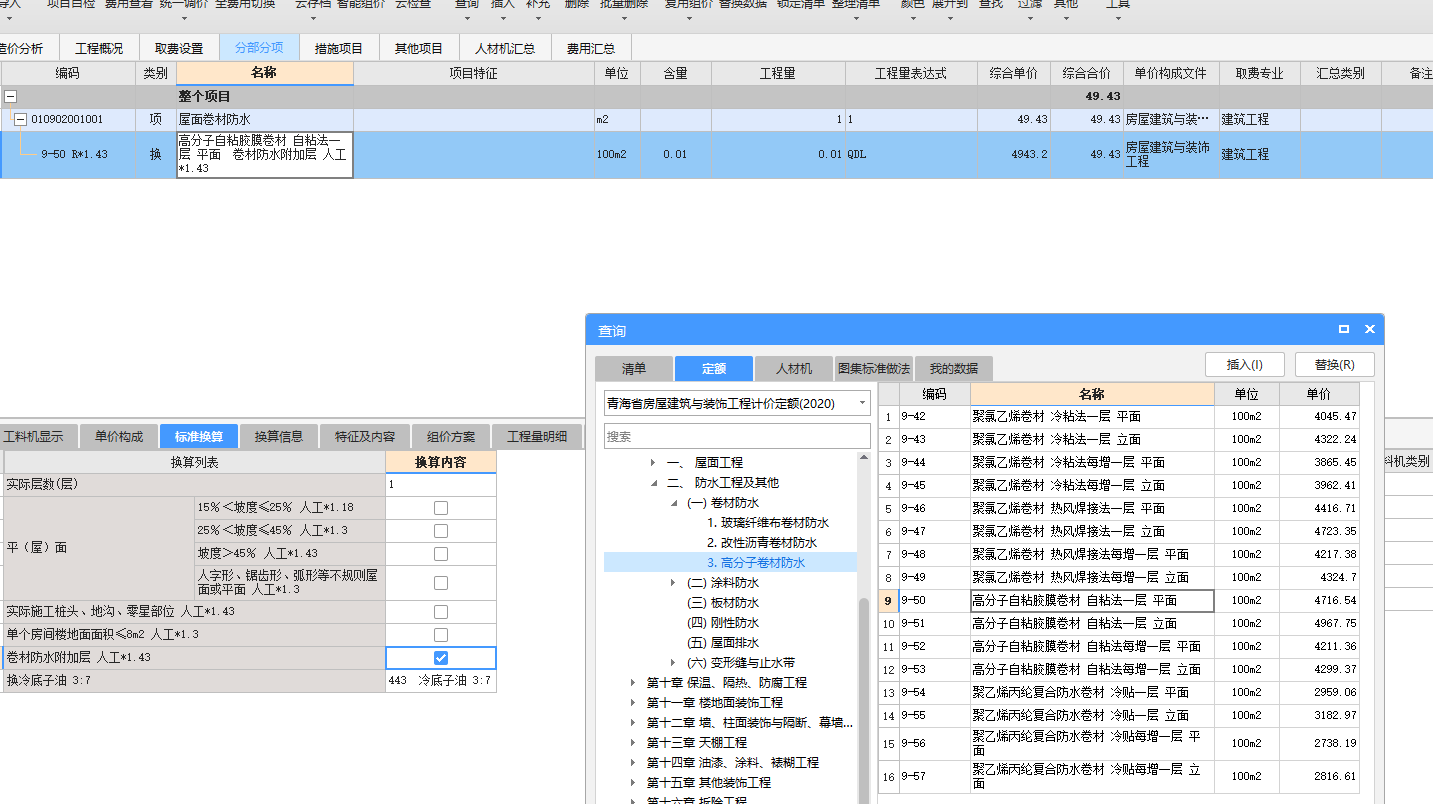Collapse (一) 卷材防水 tree node
This screenshot has width=1433, height=804.
point(673,503)
